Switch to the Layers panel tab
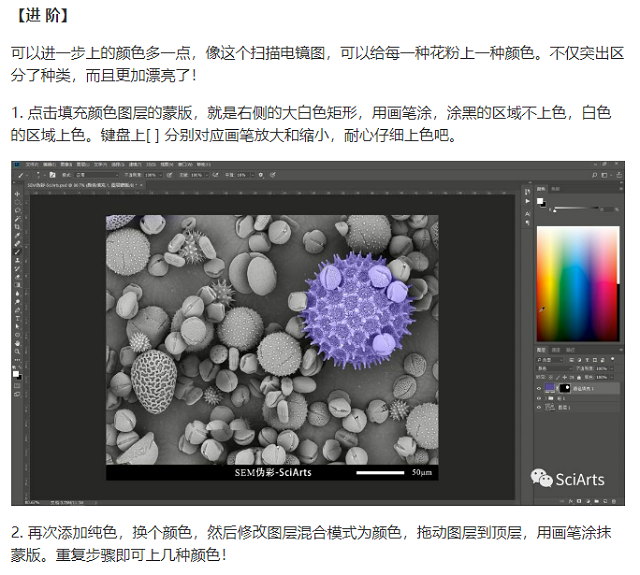Image resolution: width=640 pixels, height=575 pixels. tap(542, 350)
